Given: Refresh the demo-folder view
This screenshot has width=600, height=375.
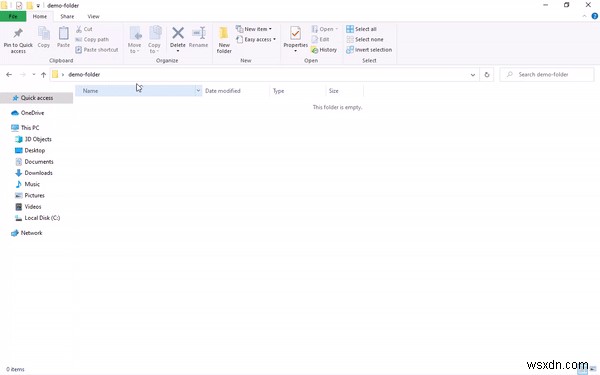Looking at the screenshot, I should [x=487, y=75].
